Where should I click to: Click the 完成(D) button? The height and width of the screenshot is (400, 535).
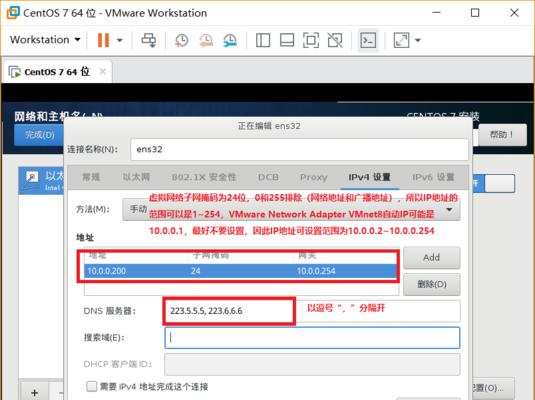[x=40, y=135]
